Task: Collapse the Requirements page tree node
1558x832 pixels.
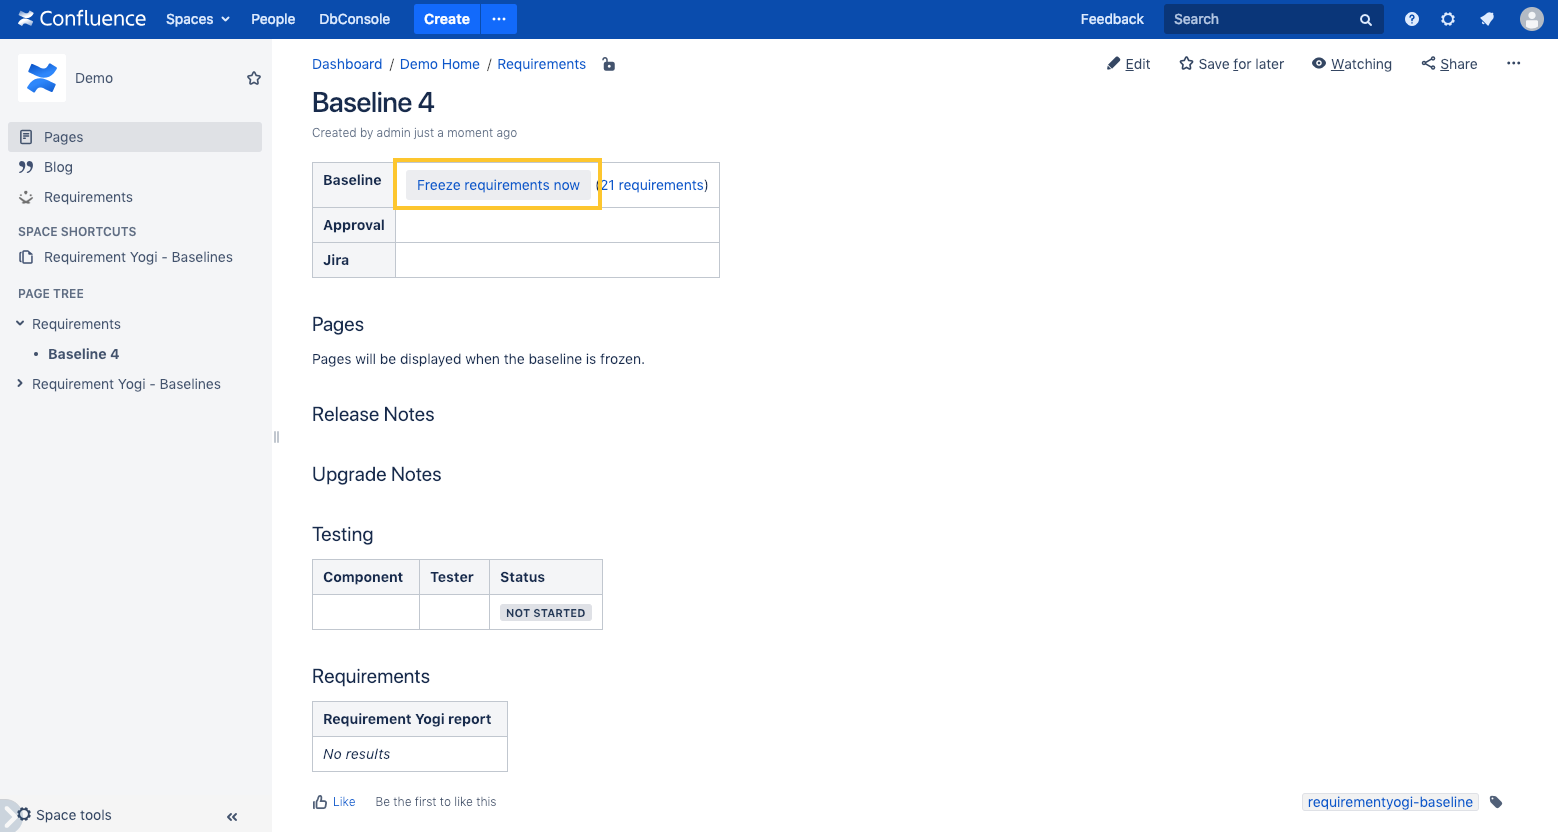Action: [x=18, y=323]
